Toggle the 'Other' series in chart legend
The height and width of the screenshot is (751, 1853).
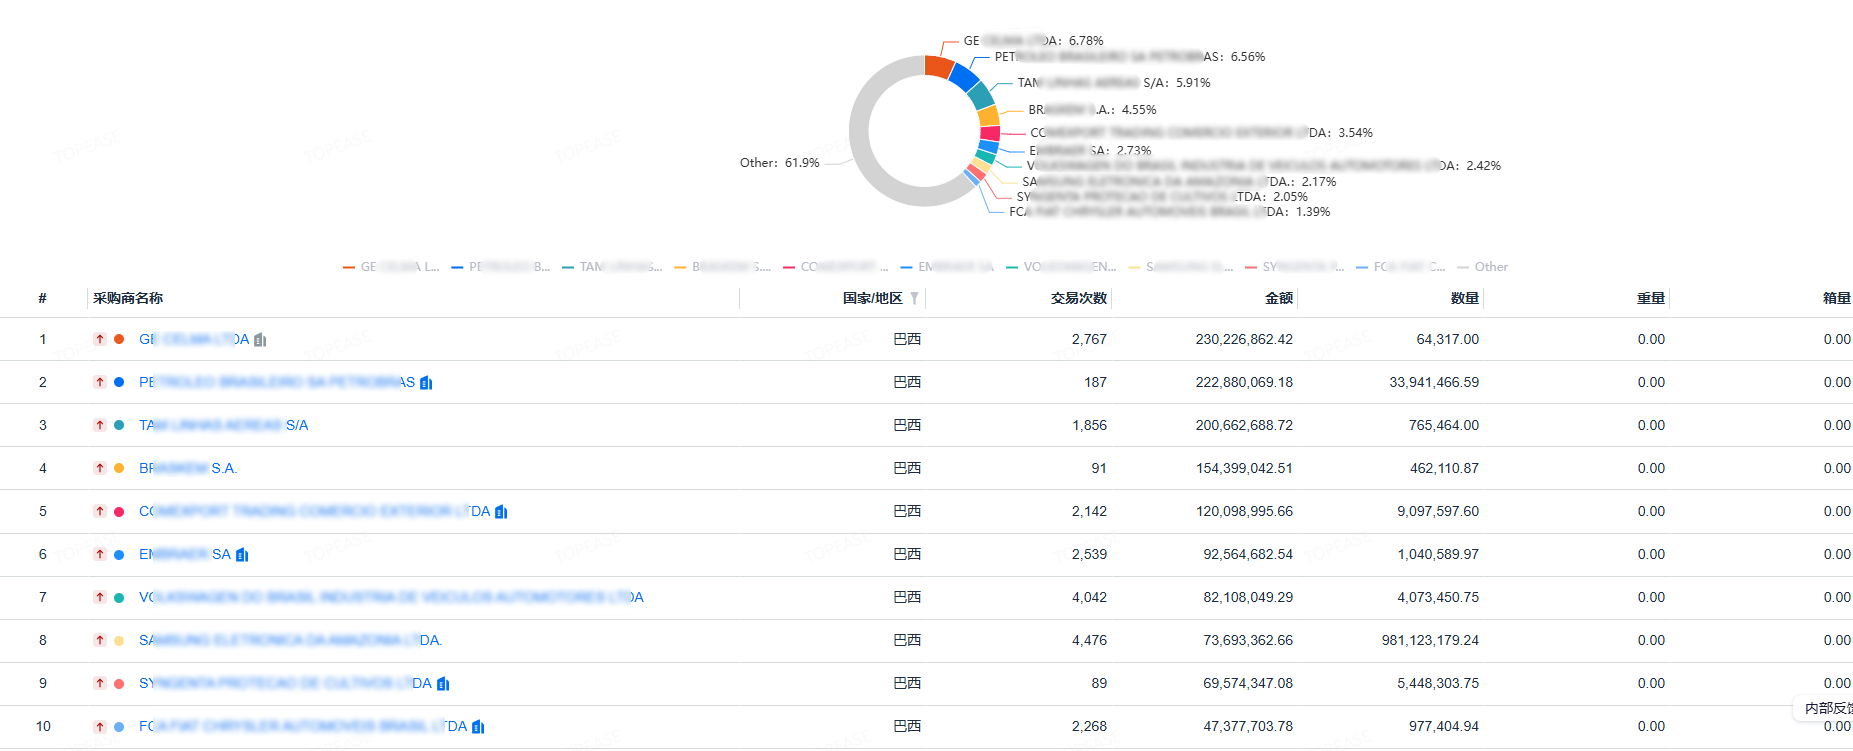1483,267
